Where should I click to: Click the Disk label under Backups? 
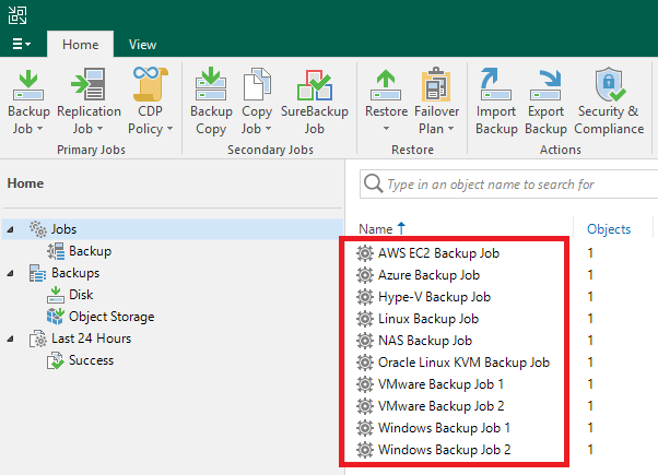(81, 295)
